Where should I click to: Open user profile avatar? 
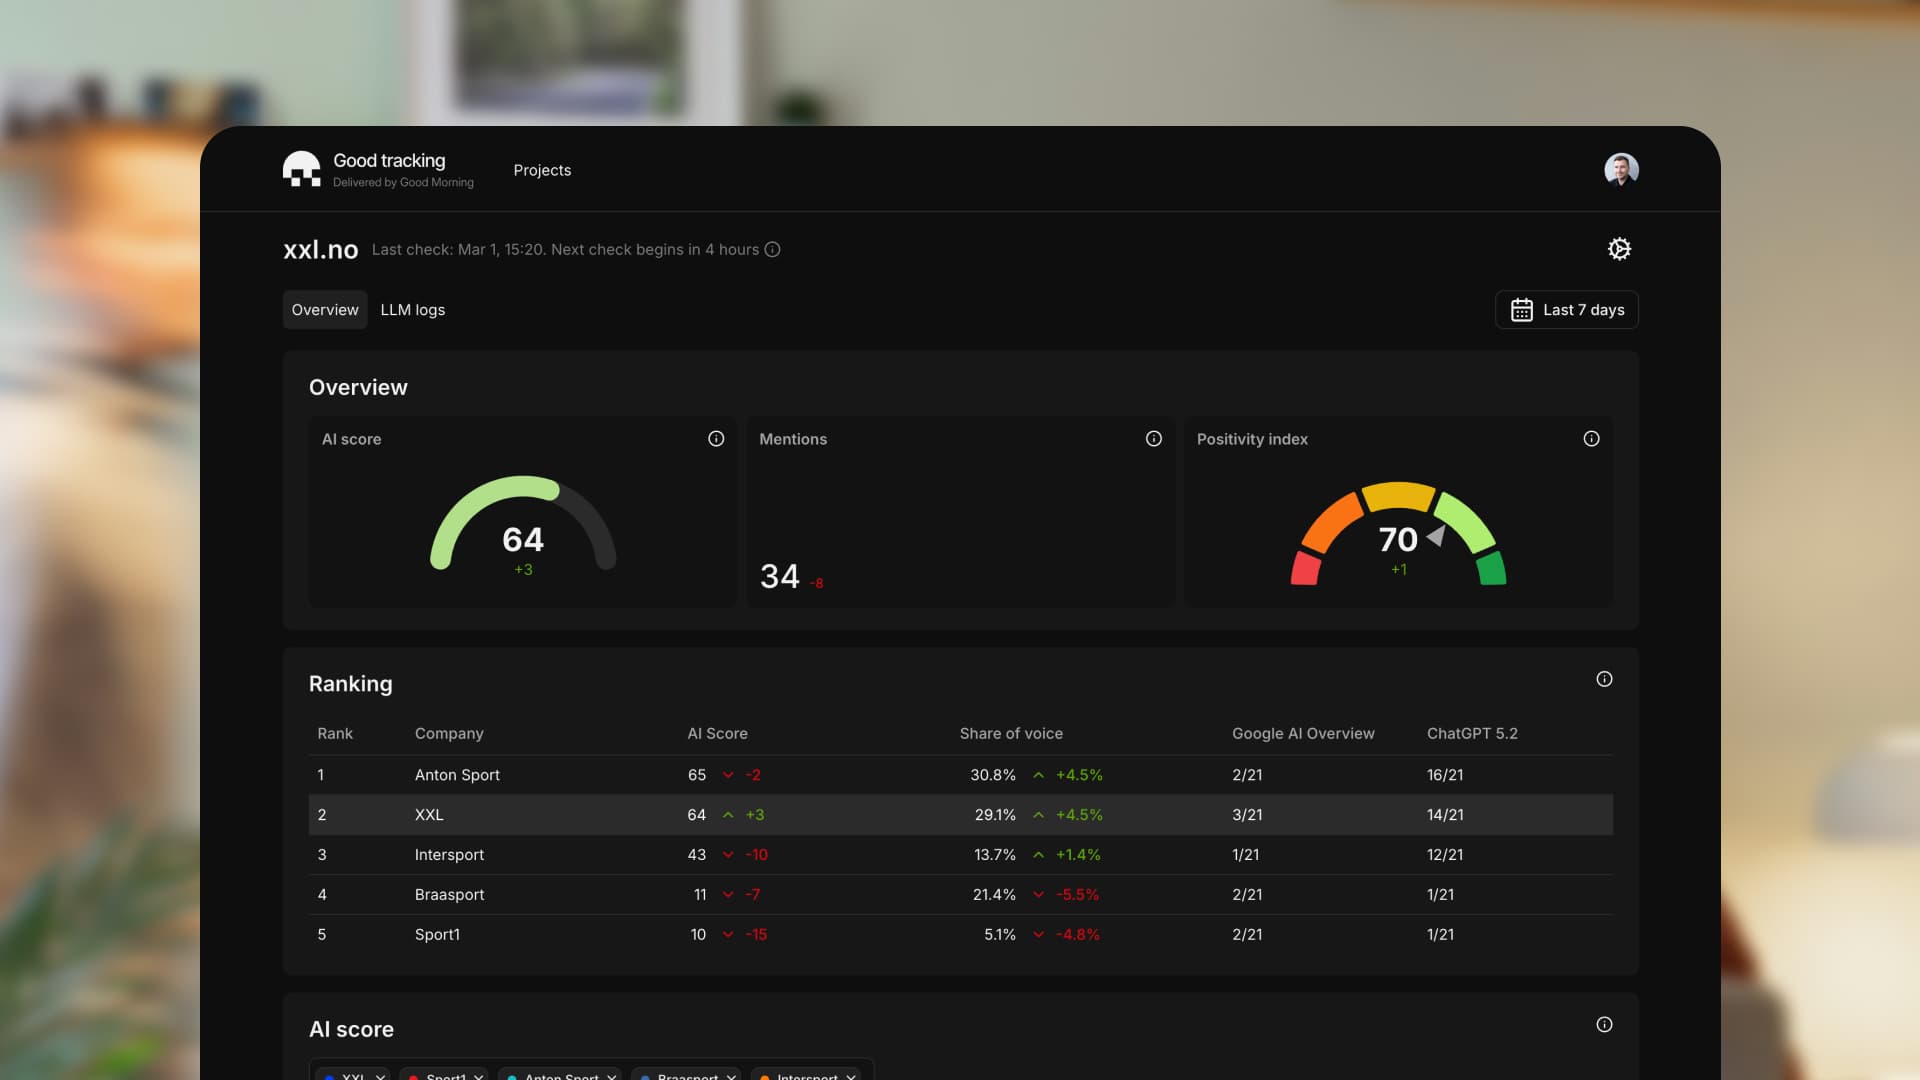(1620, 169)
